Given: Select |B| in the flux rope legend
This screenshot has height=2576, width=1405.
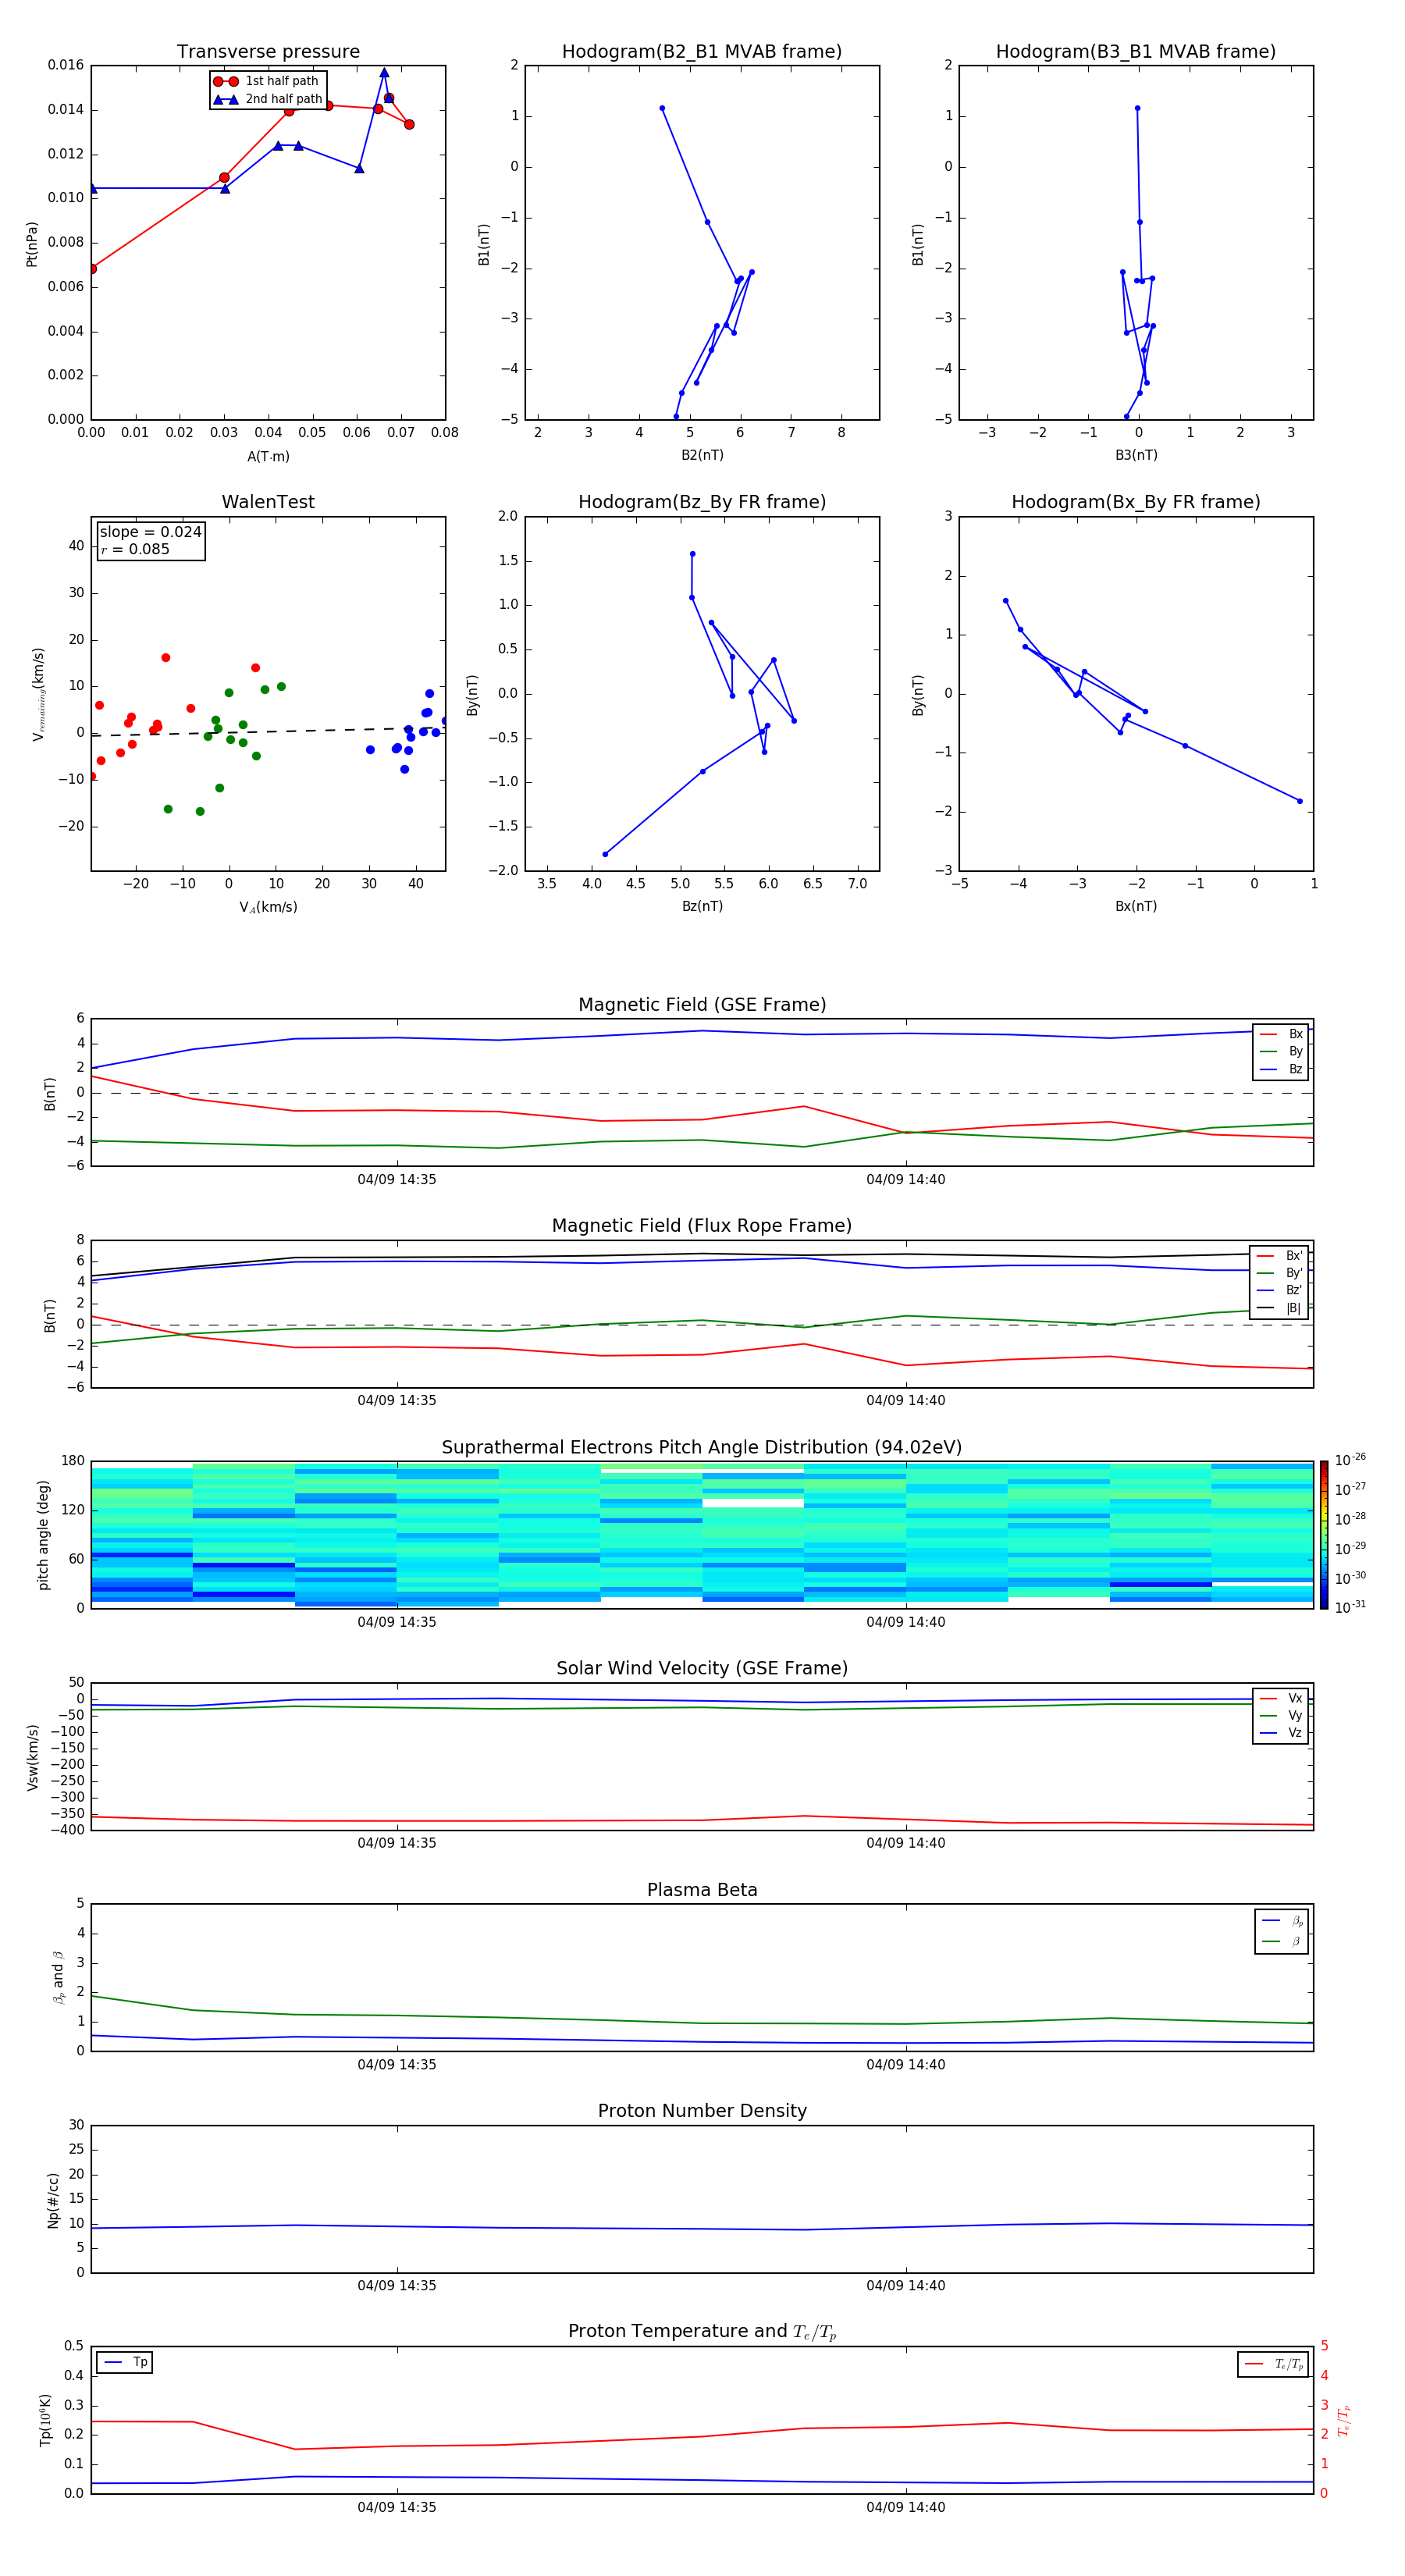Looking at the screenshot, I should click(x=1280, y=1308).
